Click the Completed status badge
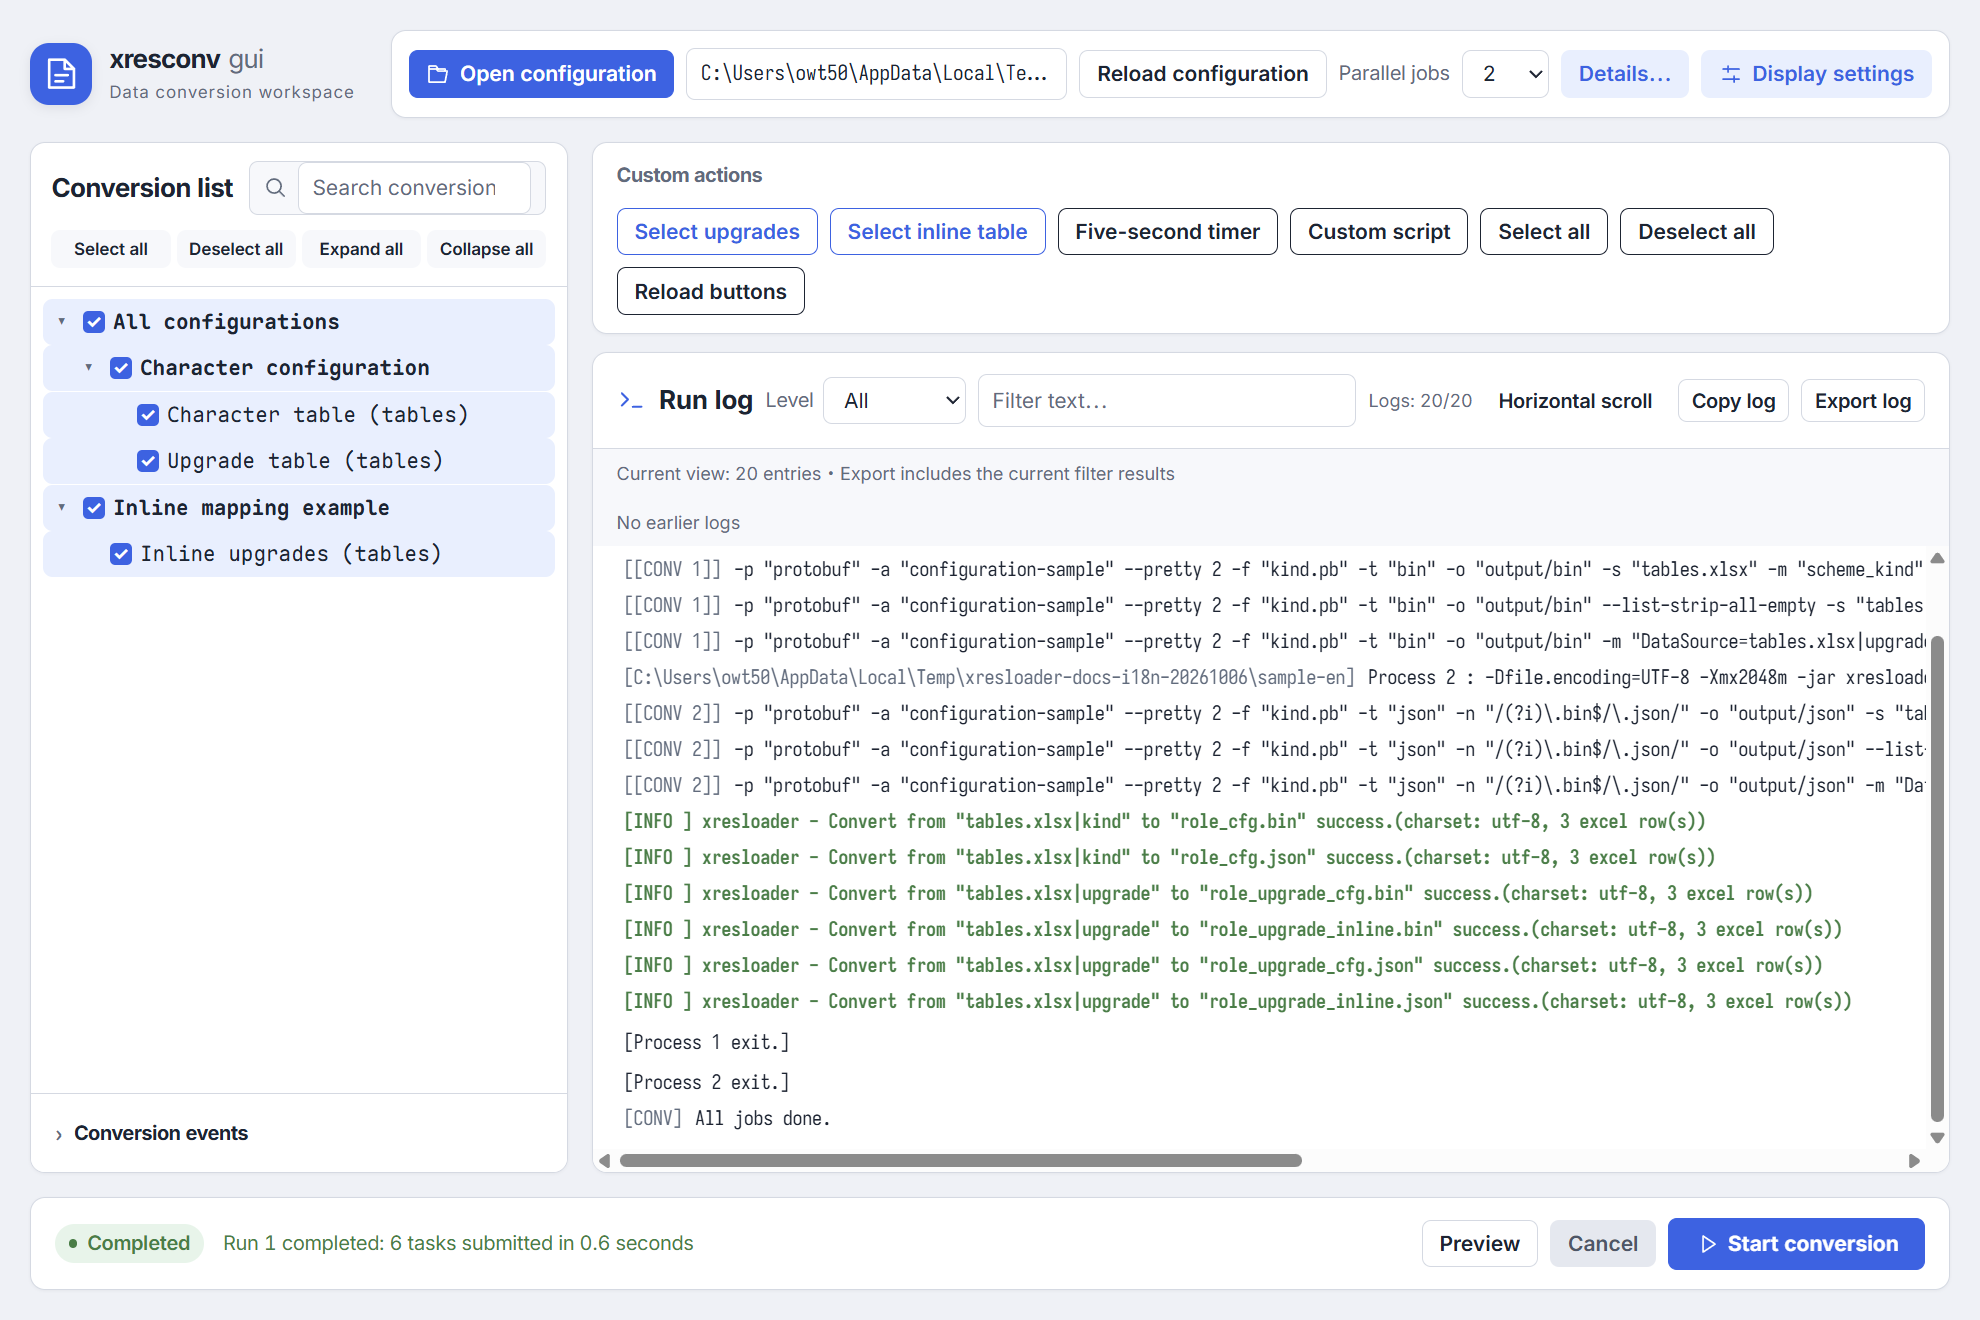Screen dimensions: 1980x1320 129,1243
